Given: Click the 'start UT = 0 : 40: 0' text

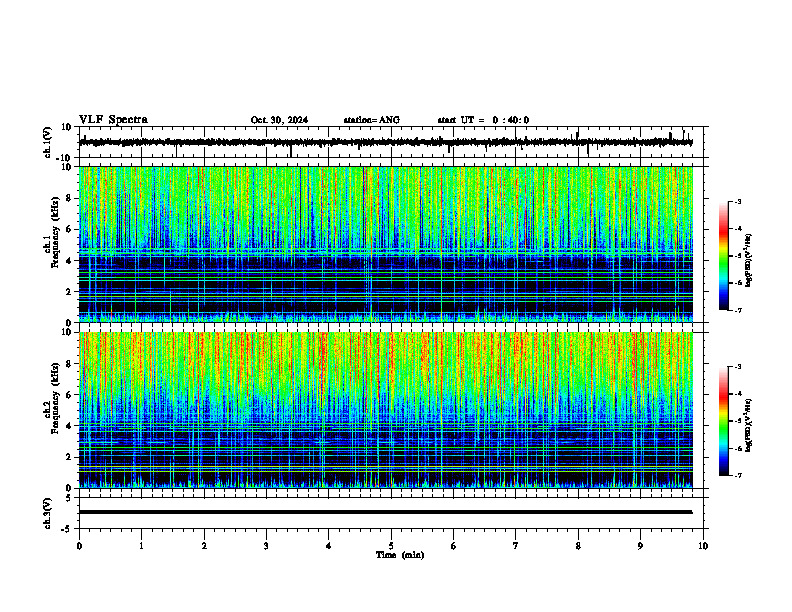Looking at the screenshot, I should (483, 120).
